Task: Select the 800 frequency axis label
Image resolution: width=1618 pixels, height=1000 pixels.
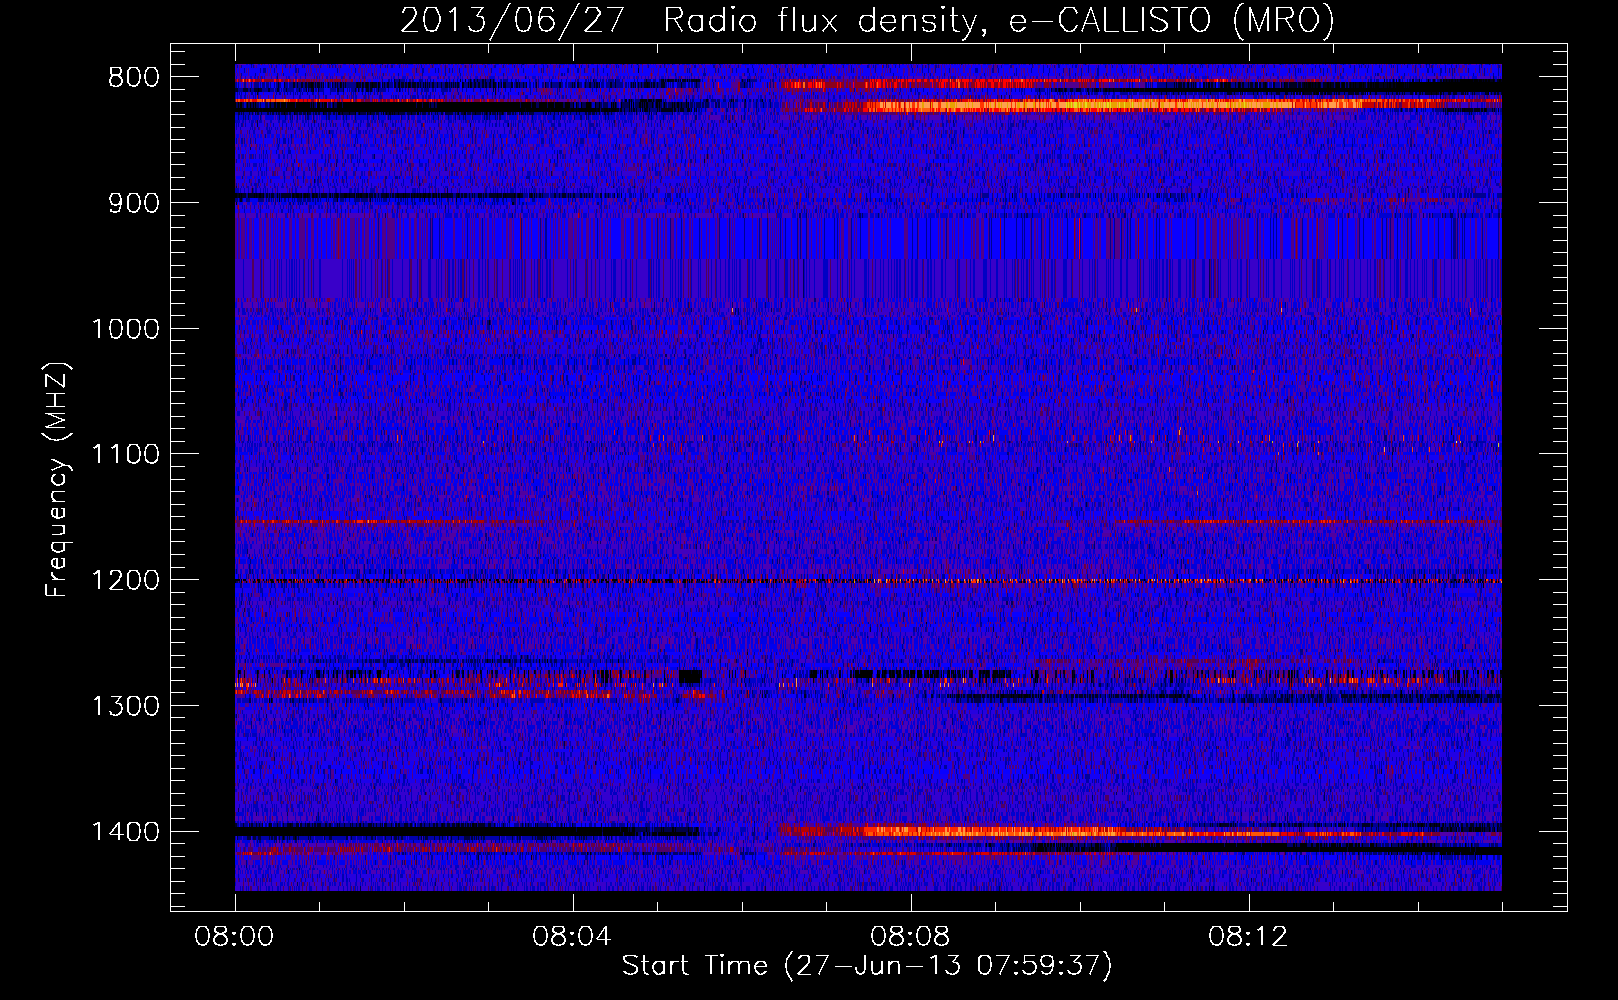Action: pyautogui.click(x=132, y=78)
